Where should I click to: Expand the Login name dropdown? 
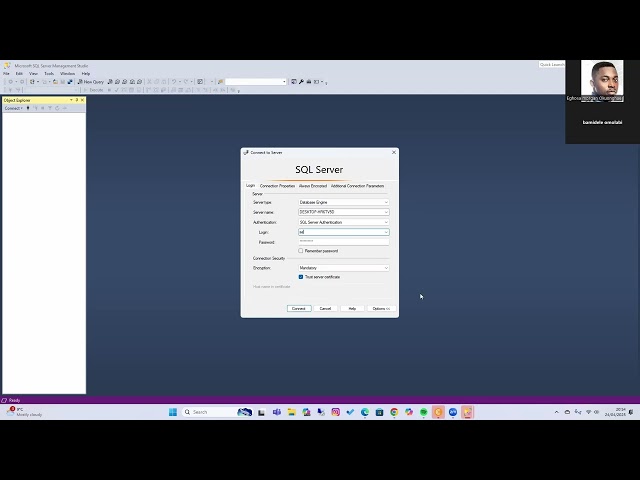[x=386, y=232]
